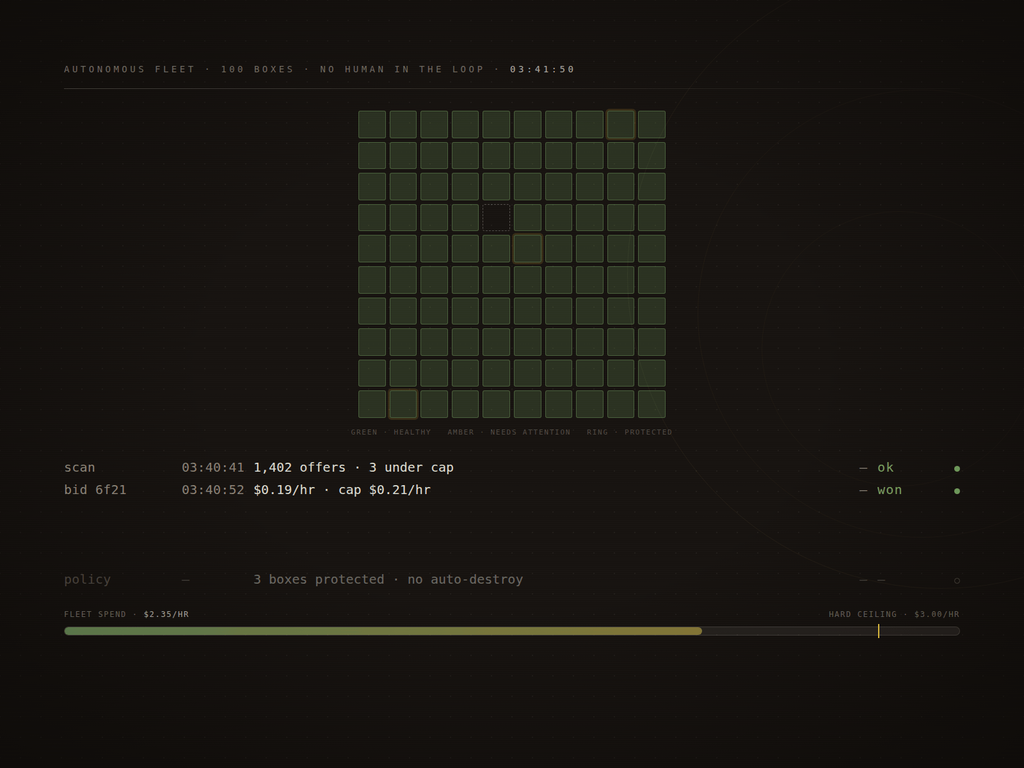1024x768 pixels.
Task: Click the "1,402 offers · 3 under cap" text
Action: [353, 468]
